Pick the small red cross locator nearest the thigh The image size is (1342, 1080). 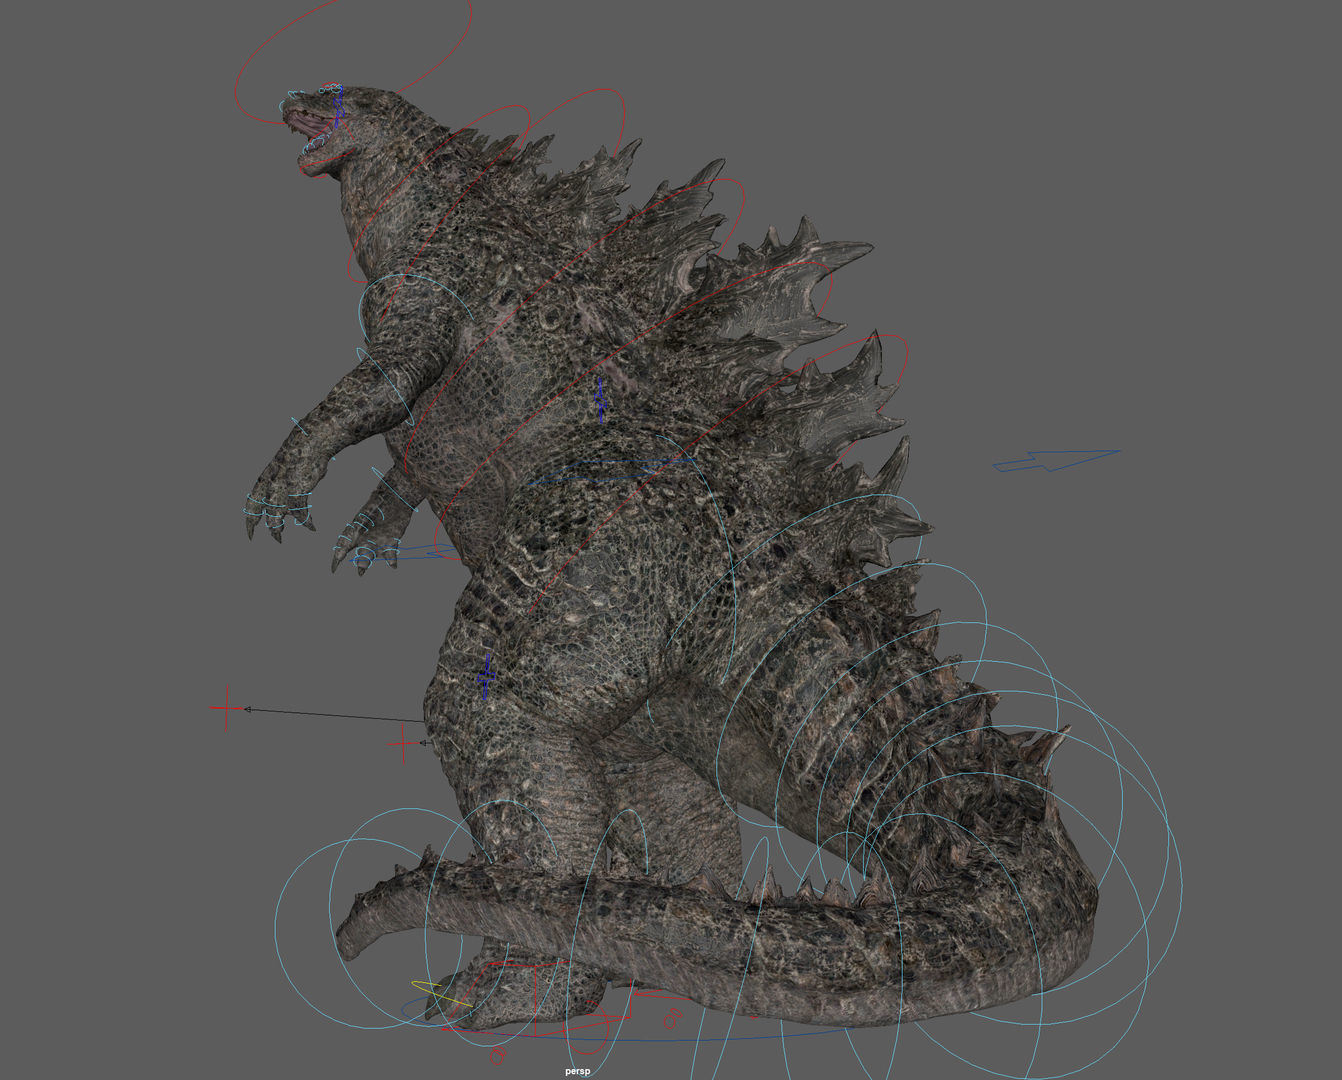pyautogui.click(x=403, y=743)
